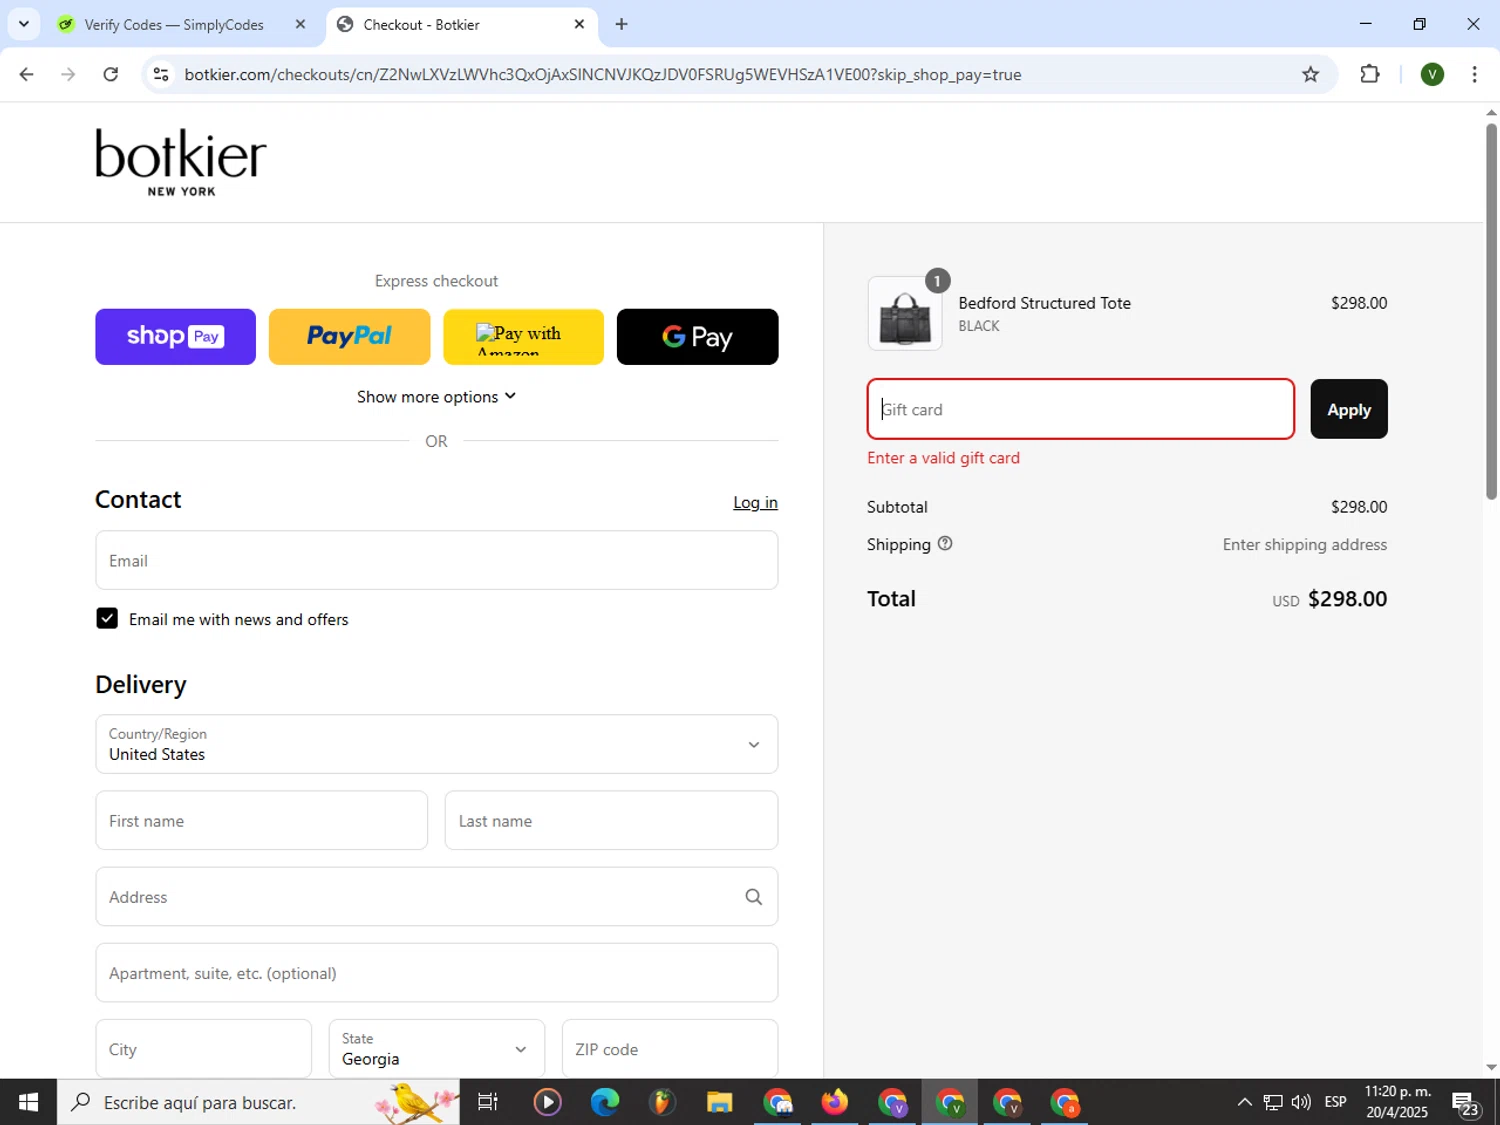The width and height of the screenshot is (1500, 1125).
Task: Open File Explorer from the taskbar
Action: pyautogui.click(x=719, y=1102)
